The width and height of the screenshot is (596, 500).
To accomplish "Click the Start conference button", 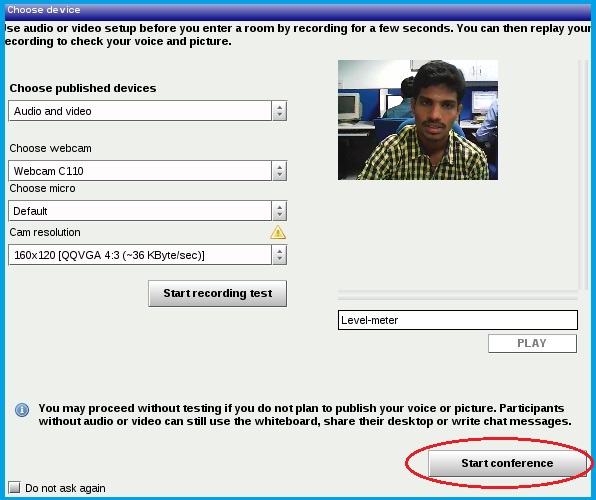I will point(507,463).
